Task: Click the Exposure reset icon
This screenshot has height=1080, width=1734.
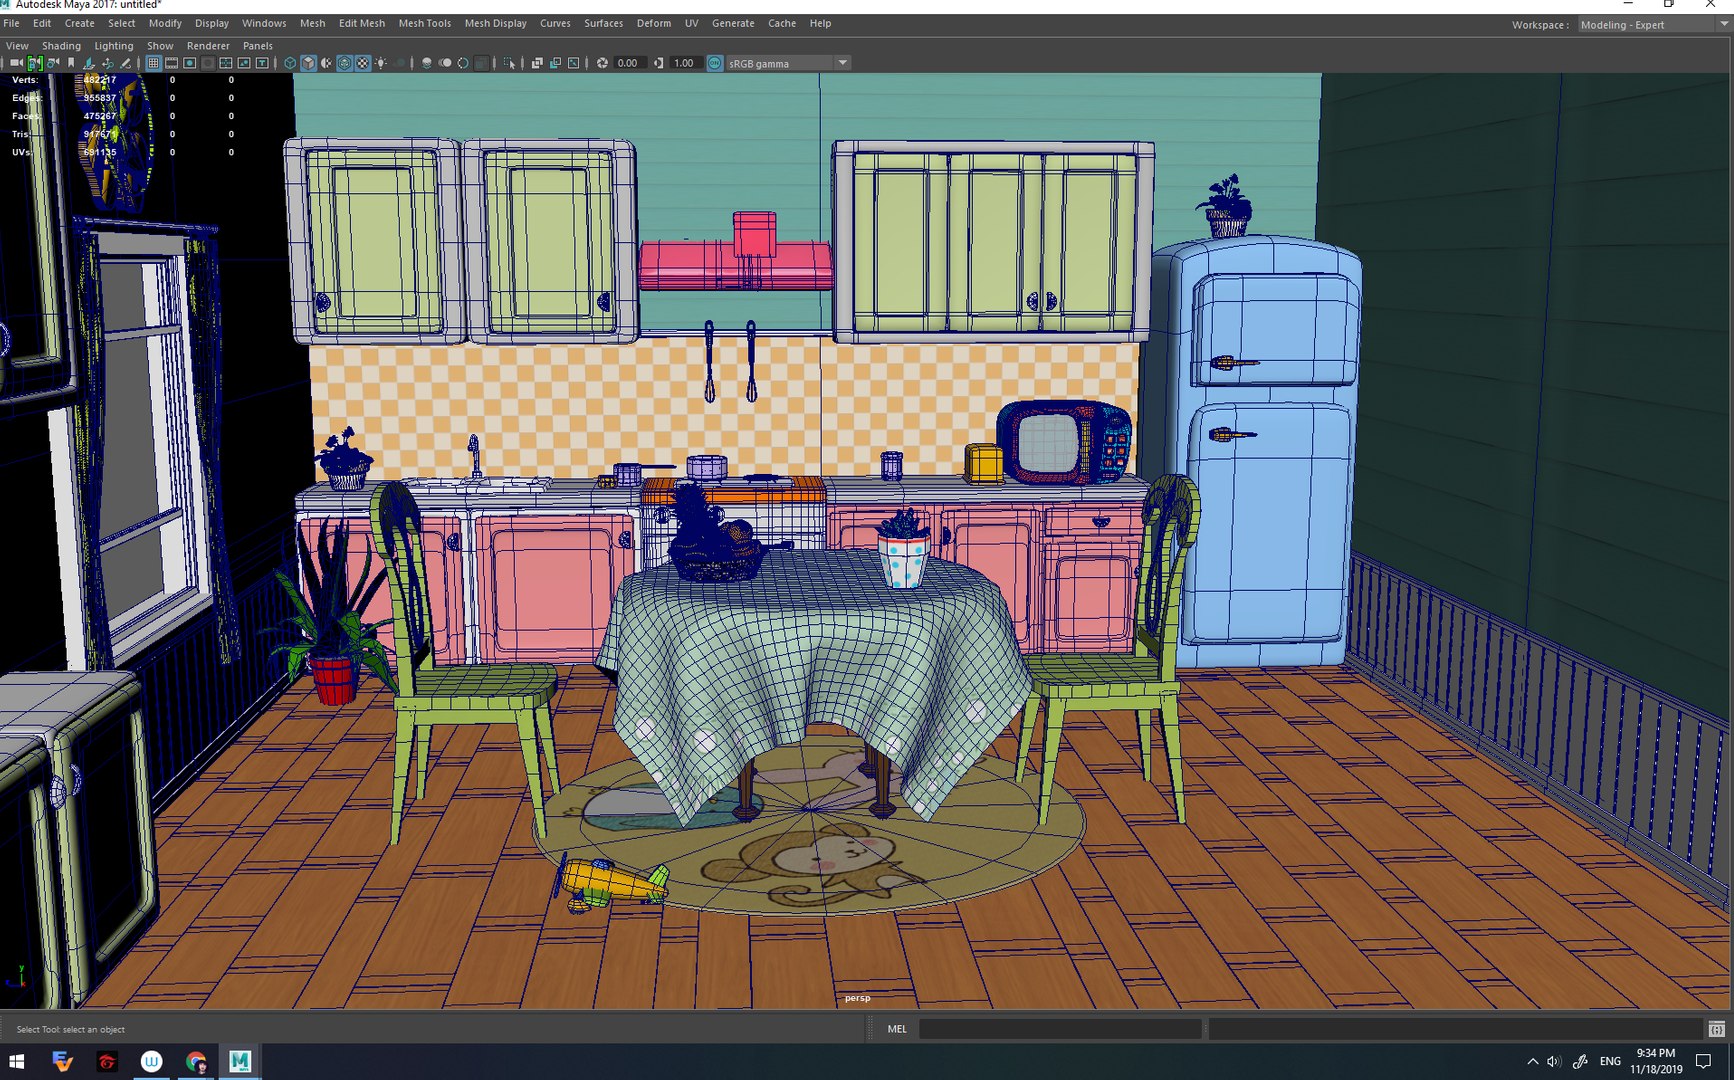Action: [x=602, y=63]
